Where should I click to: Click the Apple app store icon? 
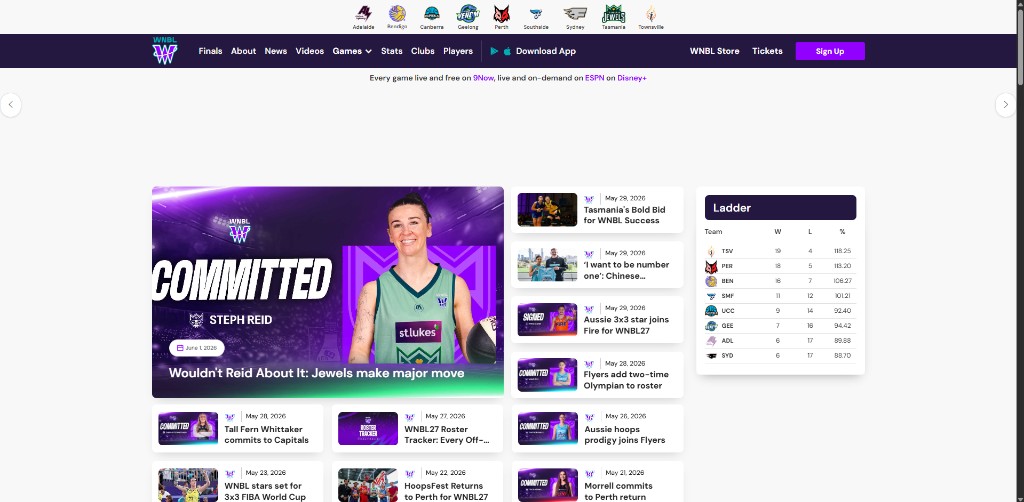(x=507, y=51)
